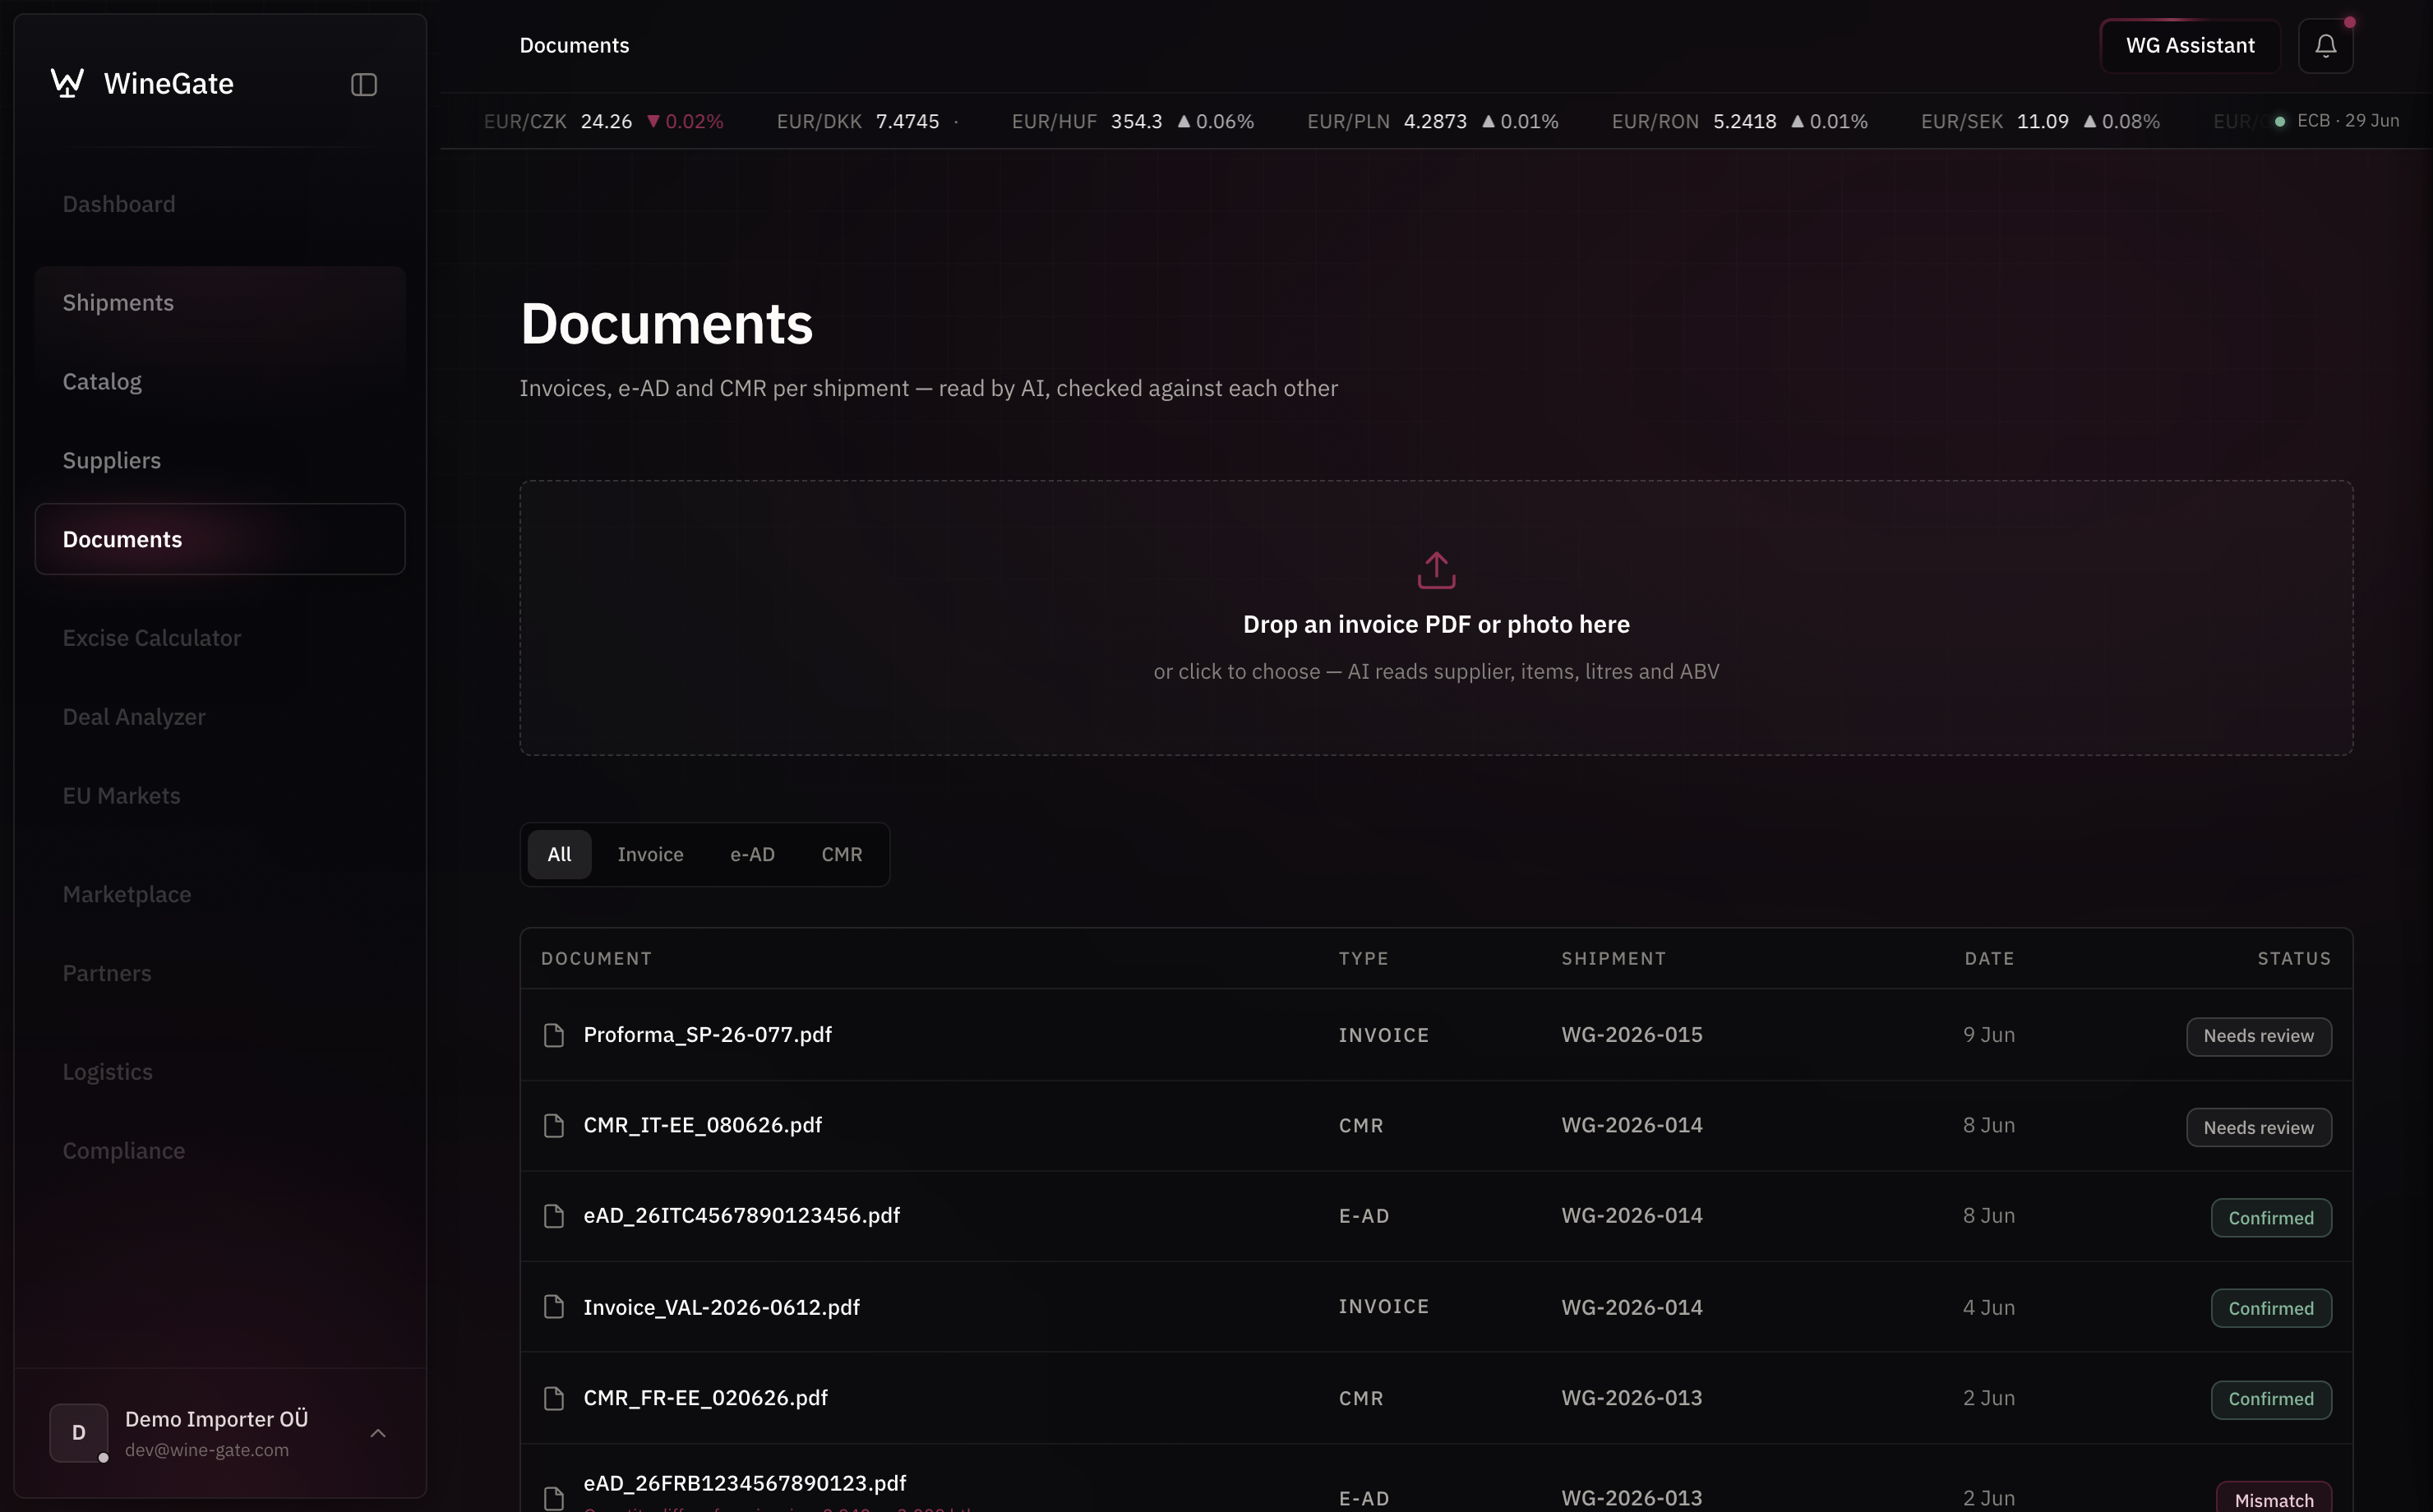Click shipment WG-2026-013 in CMR_FR-EE row
The height and width of the screenshot is (1512, 2433).
(x=1632, y=1398)
